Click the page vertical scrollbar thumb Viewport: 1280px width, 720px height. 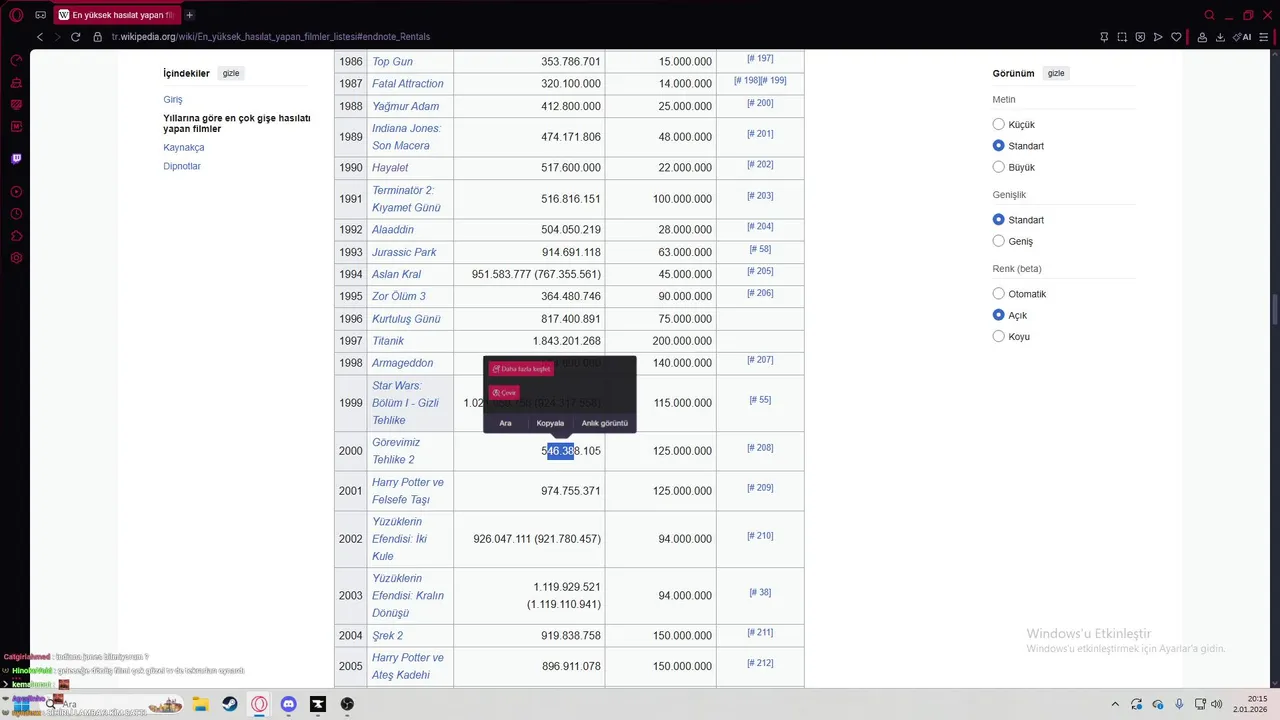pos(1274,309)
